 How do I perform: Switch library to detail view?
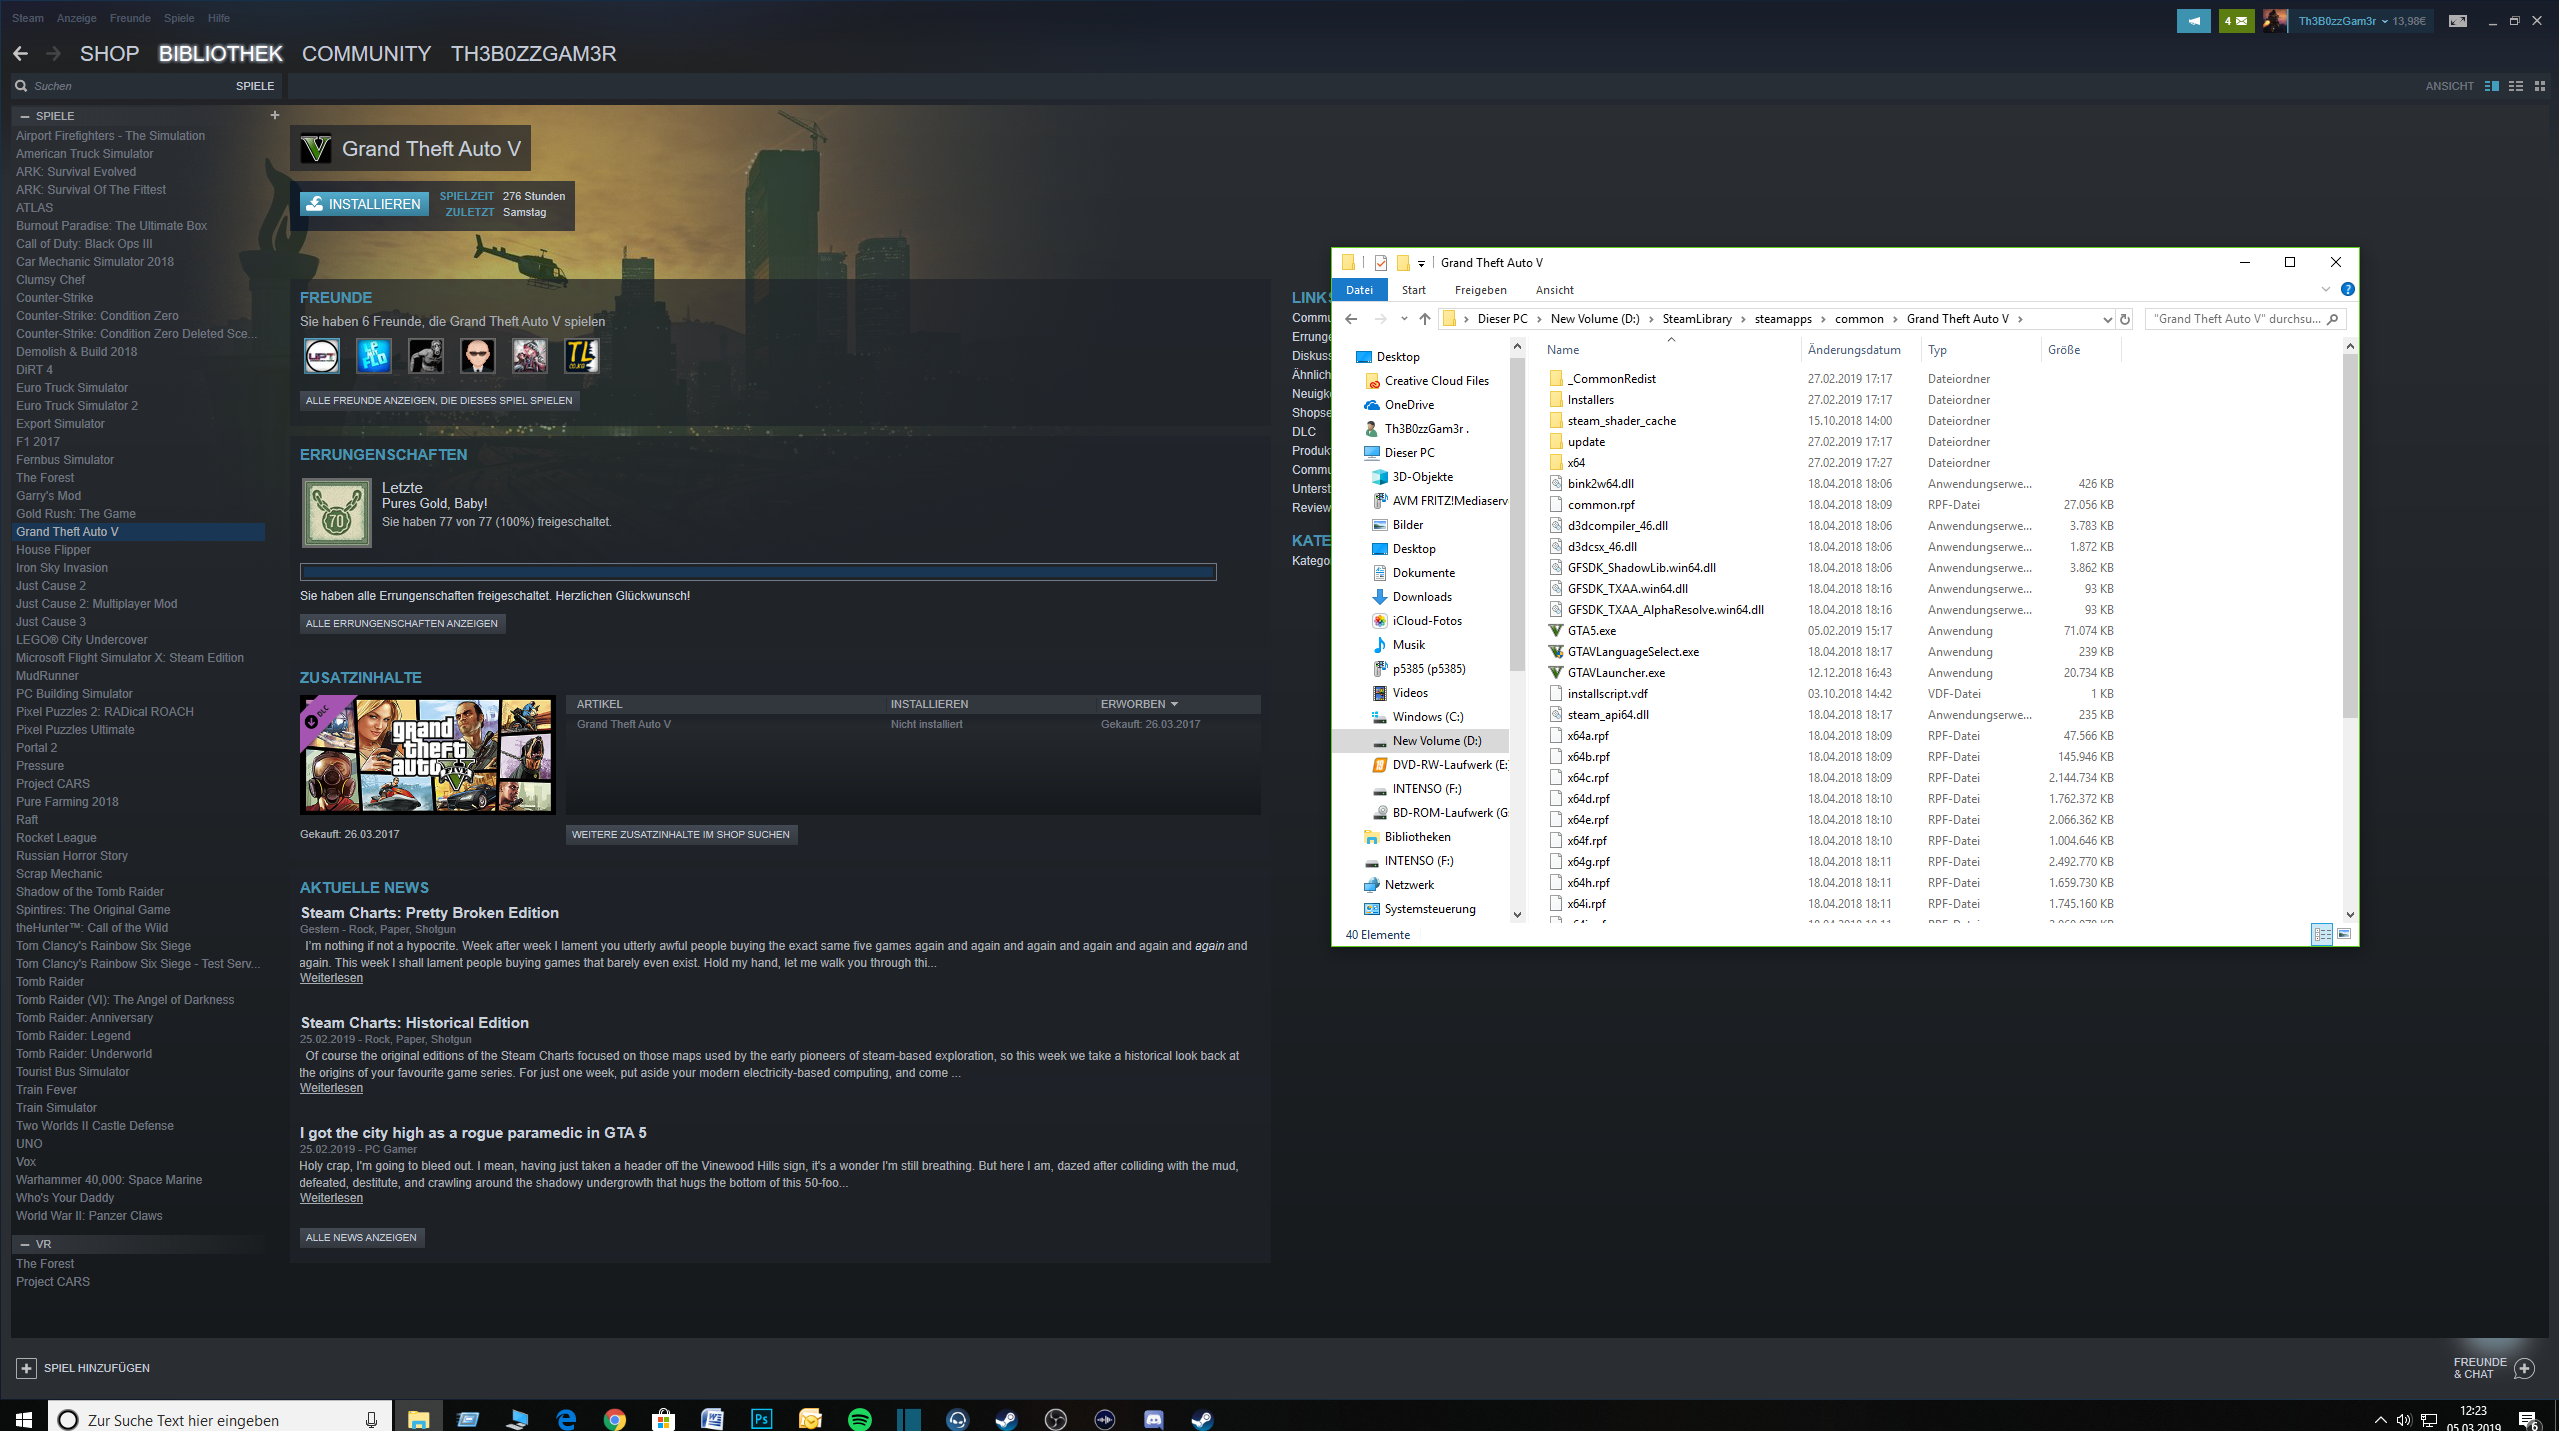2491,86
